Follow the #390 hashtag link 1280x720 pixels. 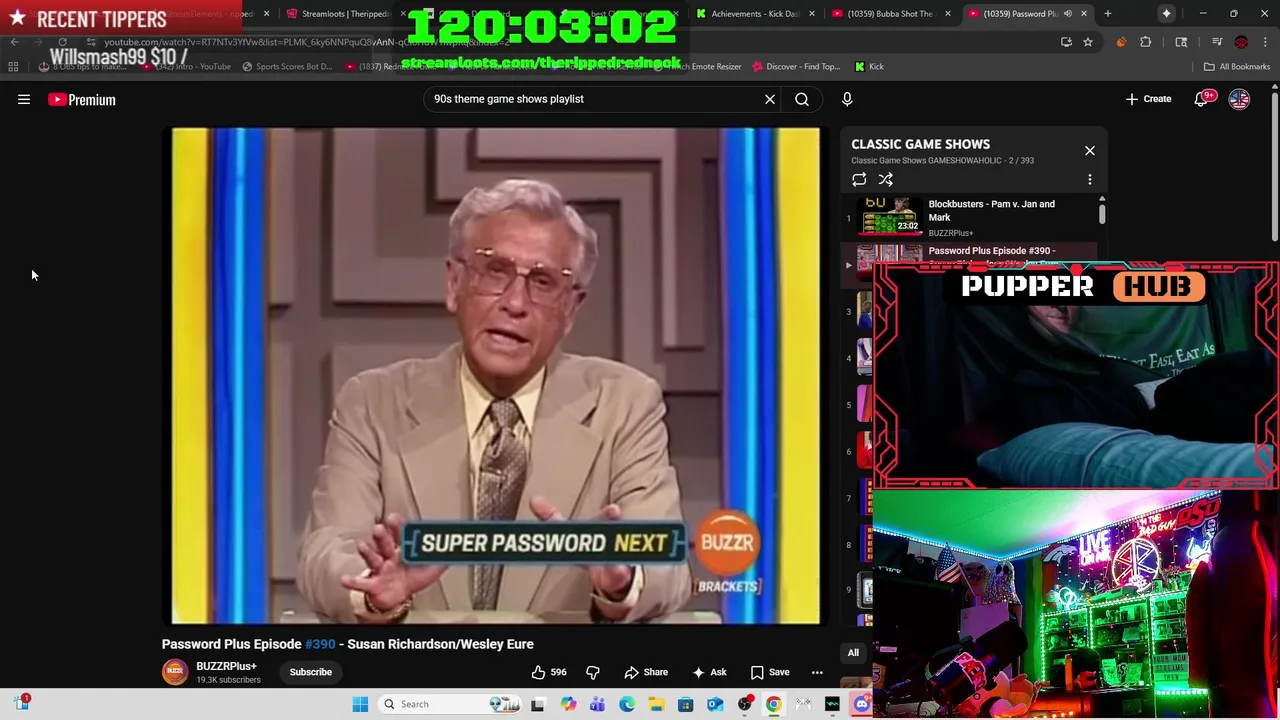(320, 644)
